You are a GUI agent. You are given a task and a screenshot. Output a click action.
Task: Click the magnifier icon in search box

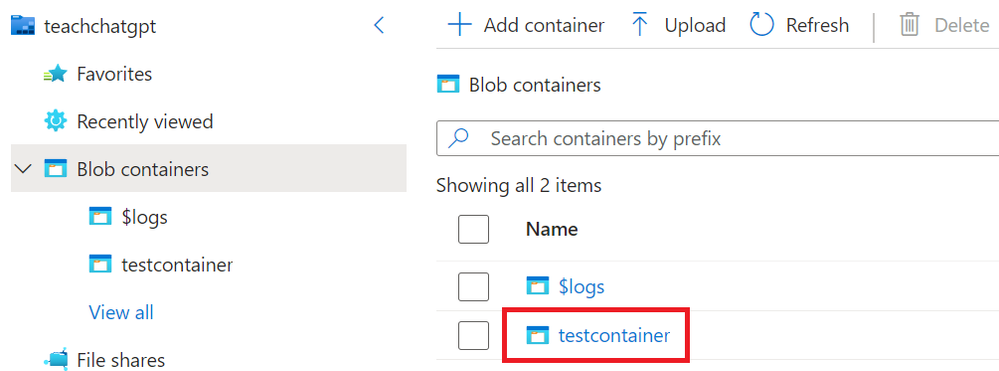[x=459, y=138]
